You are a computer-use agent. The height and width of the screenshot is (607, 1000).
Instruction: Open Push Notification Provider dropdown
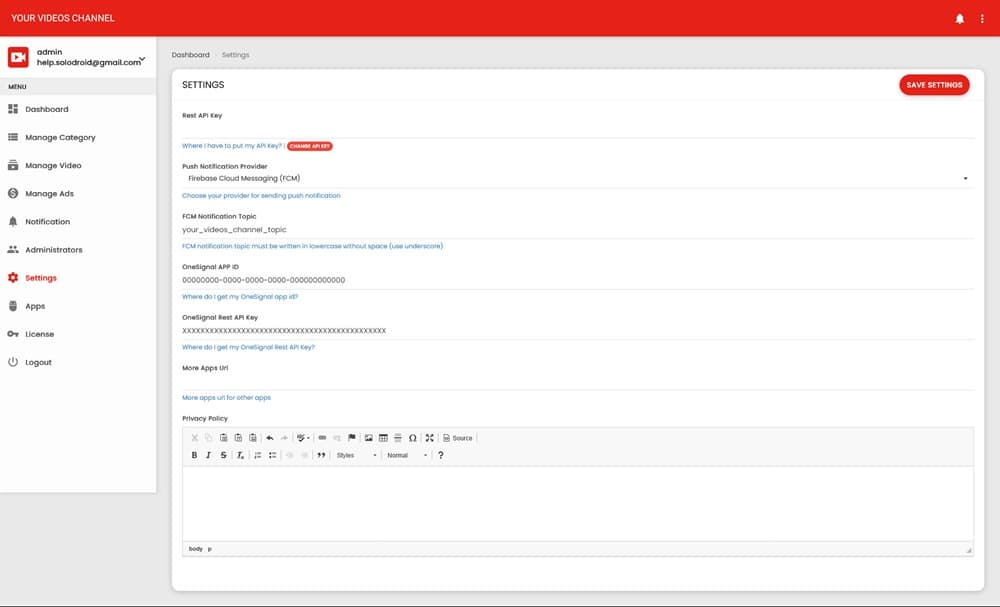point(576,178)
